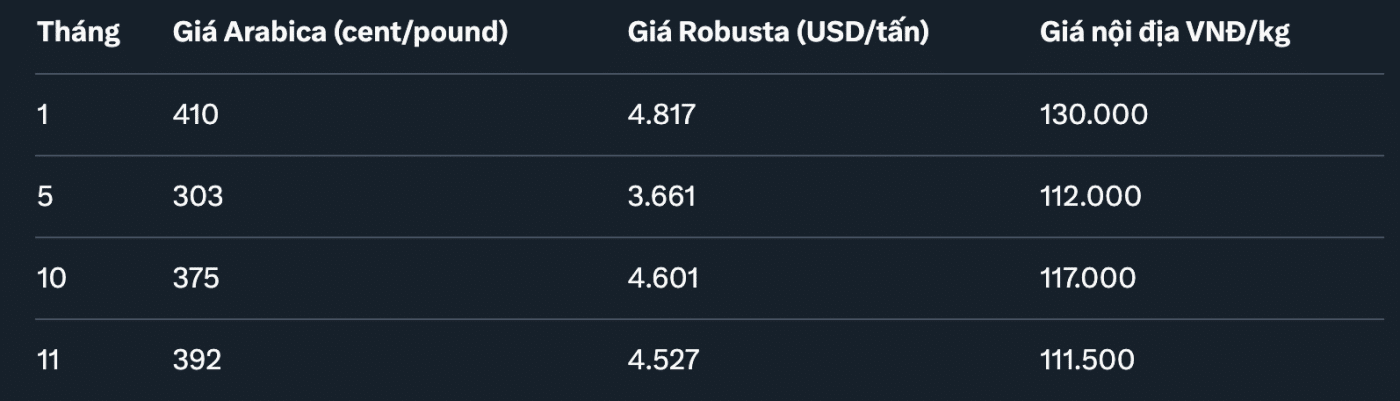Image resolution: width=1400 pixels, height=401 pixels.
Task: Click domestic price 117.000
Action: coord(1090,278)
